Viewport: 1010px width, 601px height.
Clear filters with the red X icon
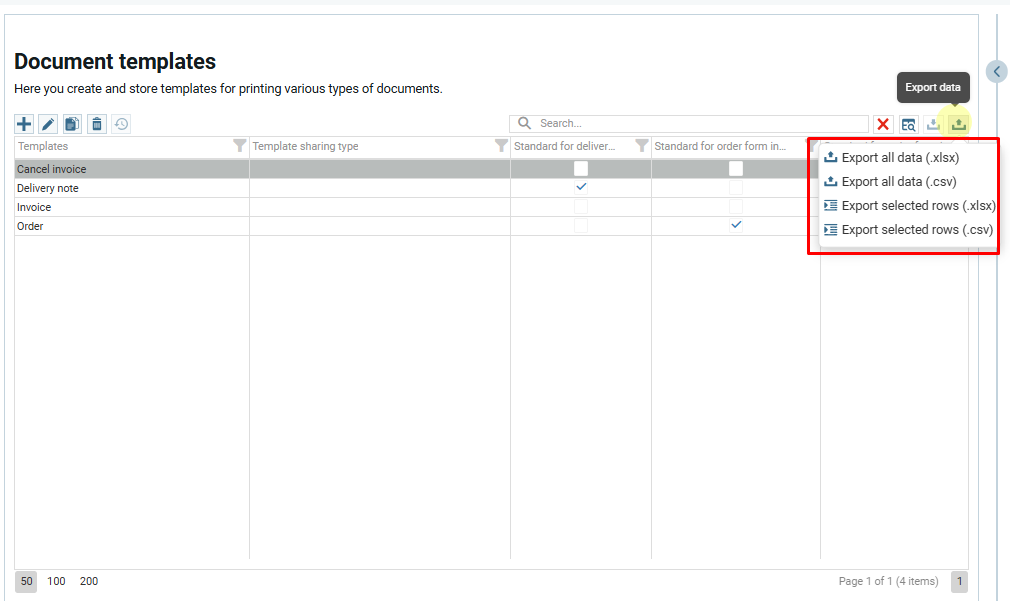point(883,124)
